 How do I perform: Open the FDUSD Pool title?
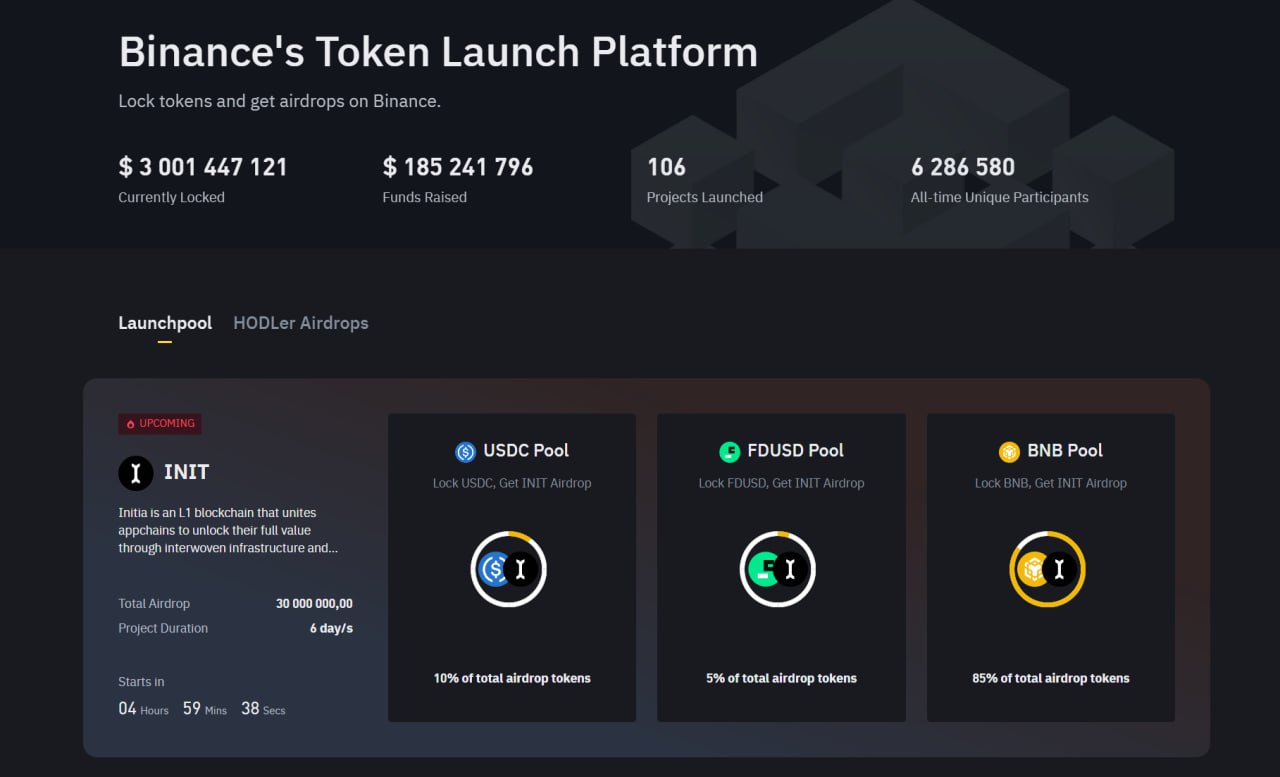795,451
